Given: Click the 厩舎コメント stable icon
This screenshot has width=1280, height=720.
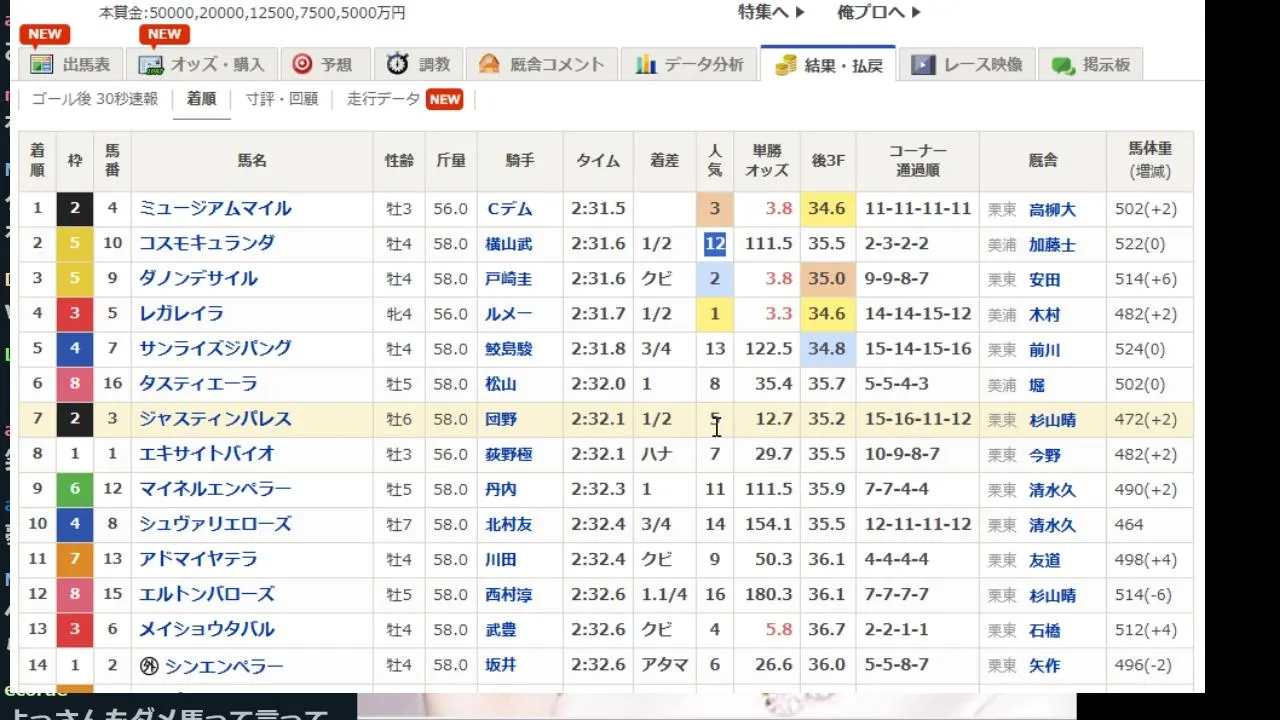Looking at the screenshot, I should (489, 64).
